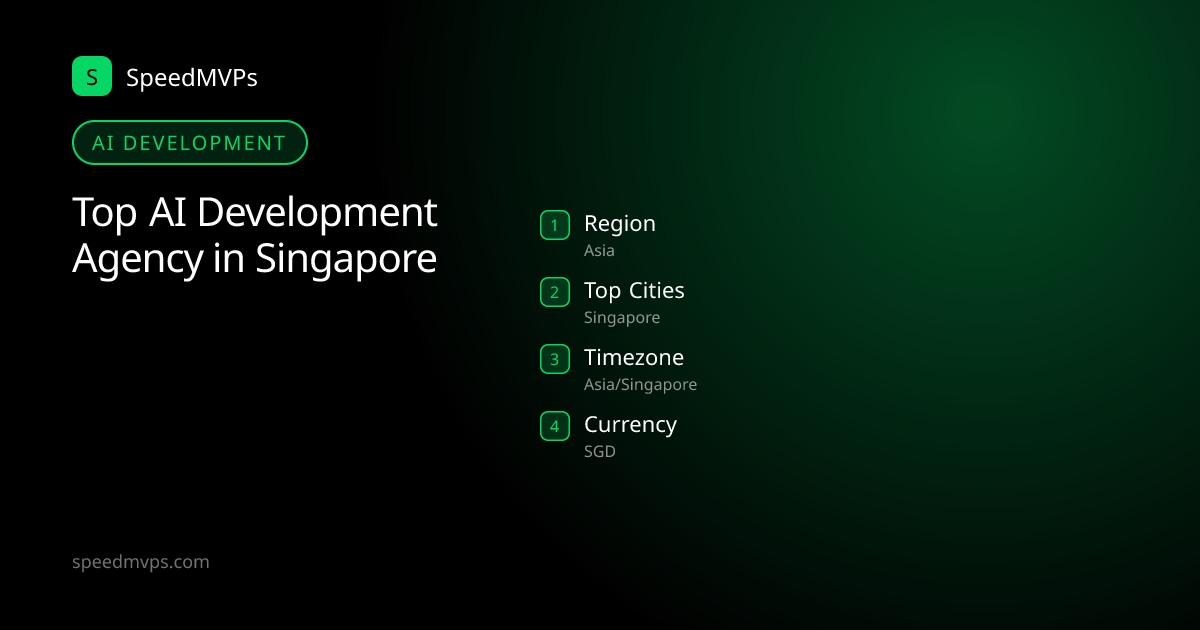The height and width of the screenshot is (630, 1200).
Task: Click the SpeedMVPs brand name
Action: pyautogui.click(x=192, y=77)
